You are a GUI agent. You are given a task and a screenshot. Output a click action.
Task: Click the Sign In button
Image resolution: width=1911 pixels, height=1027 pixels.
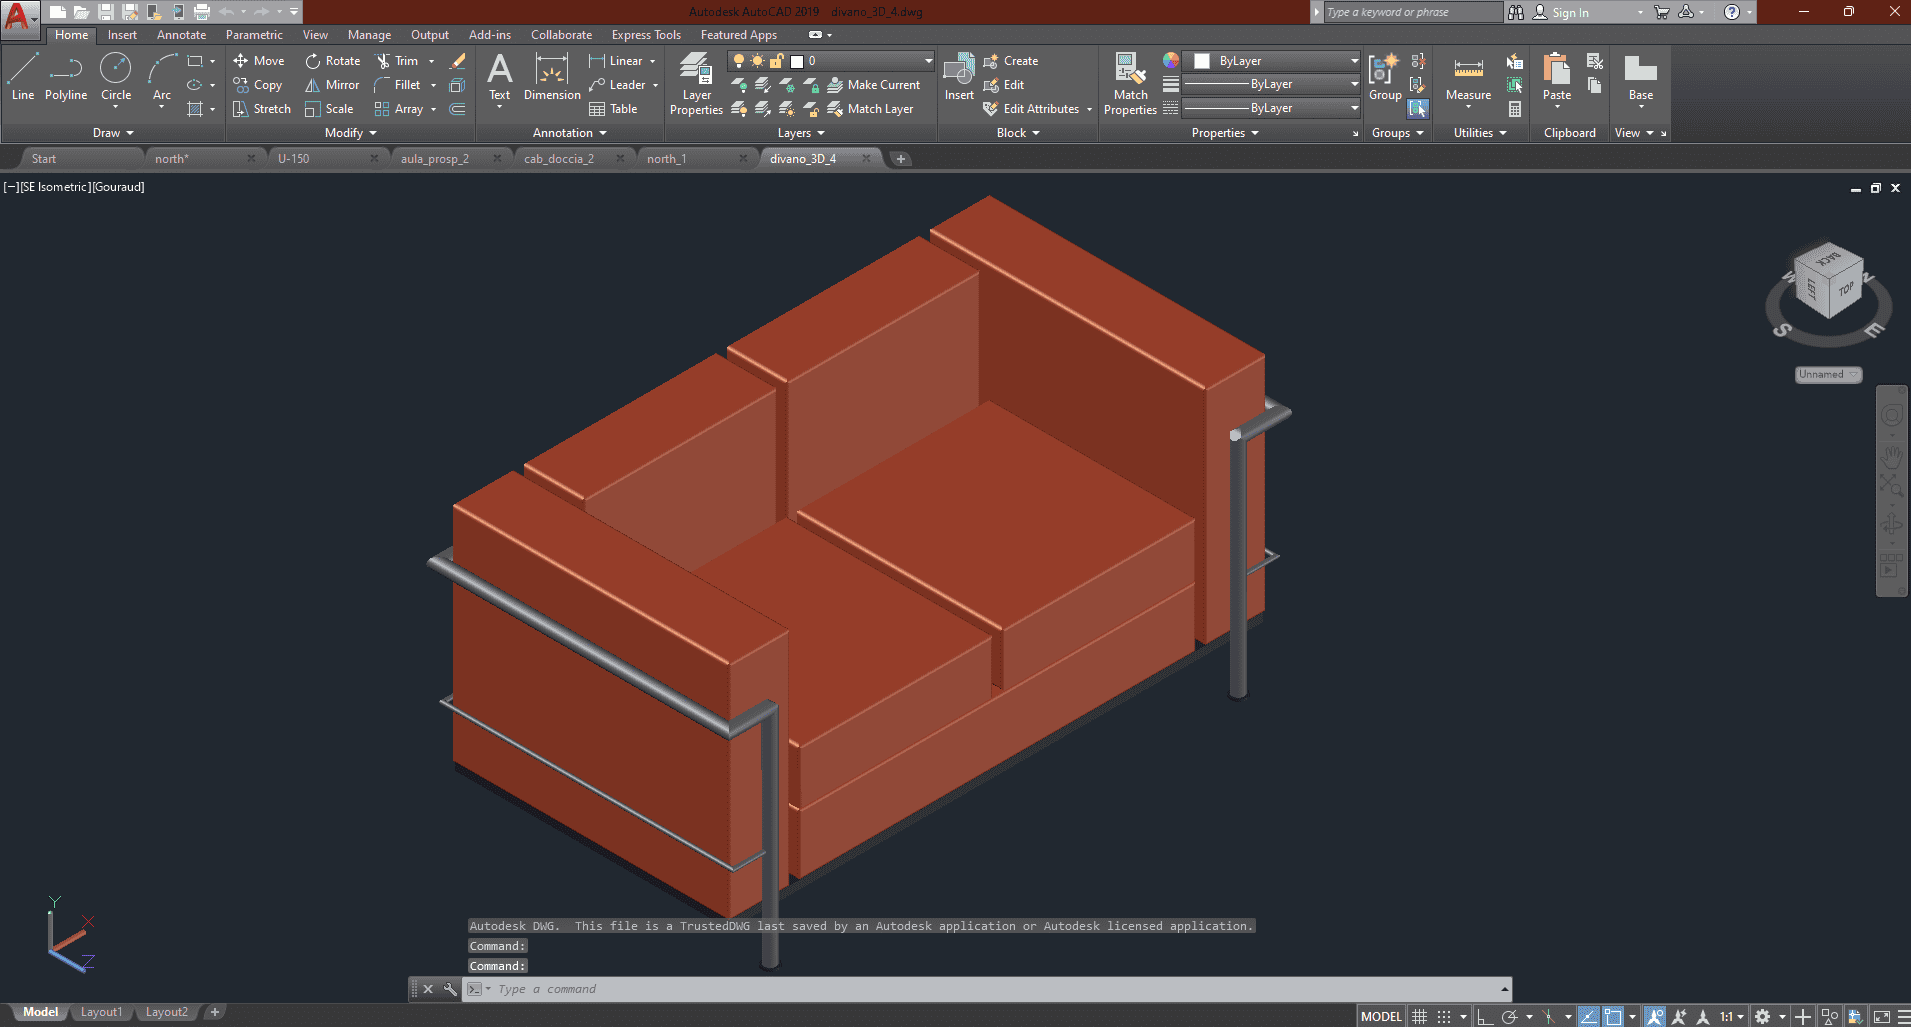[1570, 13]
